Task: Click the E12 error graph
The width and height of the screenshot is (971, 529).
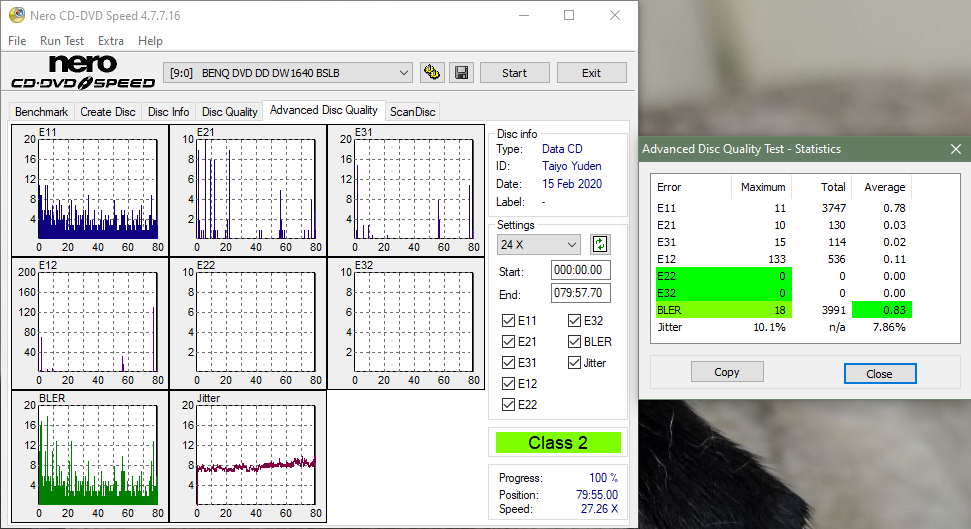Action: 90,323
